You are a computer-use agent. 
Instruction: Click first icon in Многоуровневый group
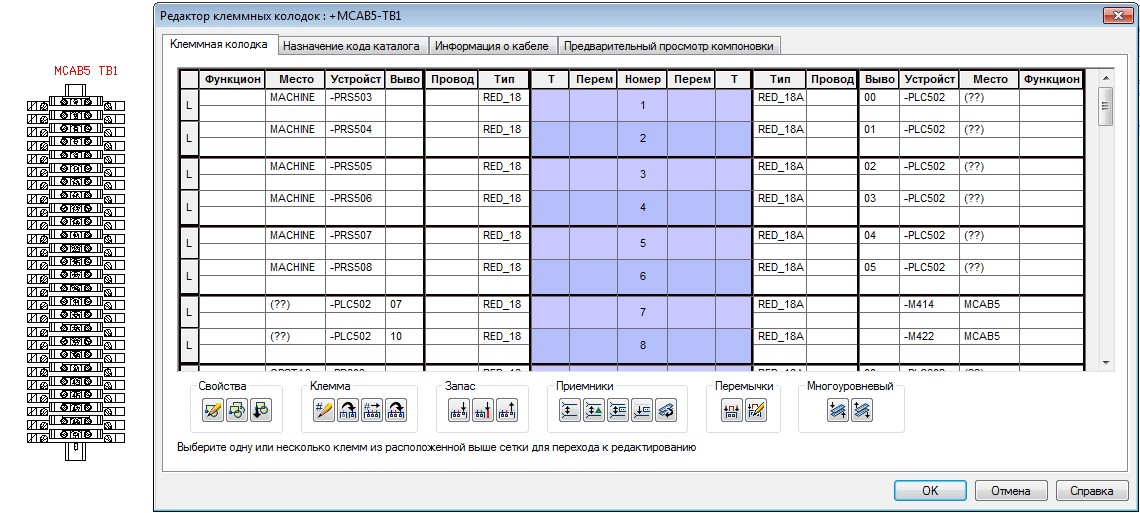coord(837,409)
